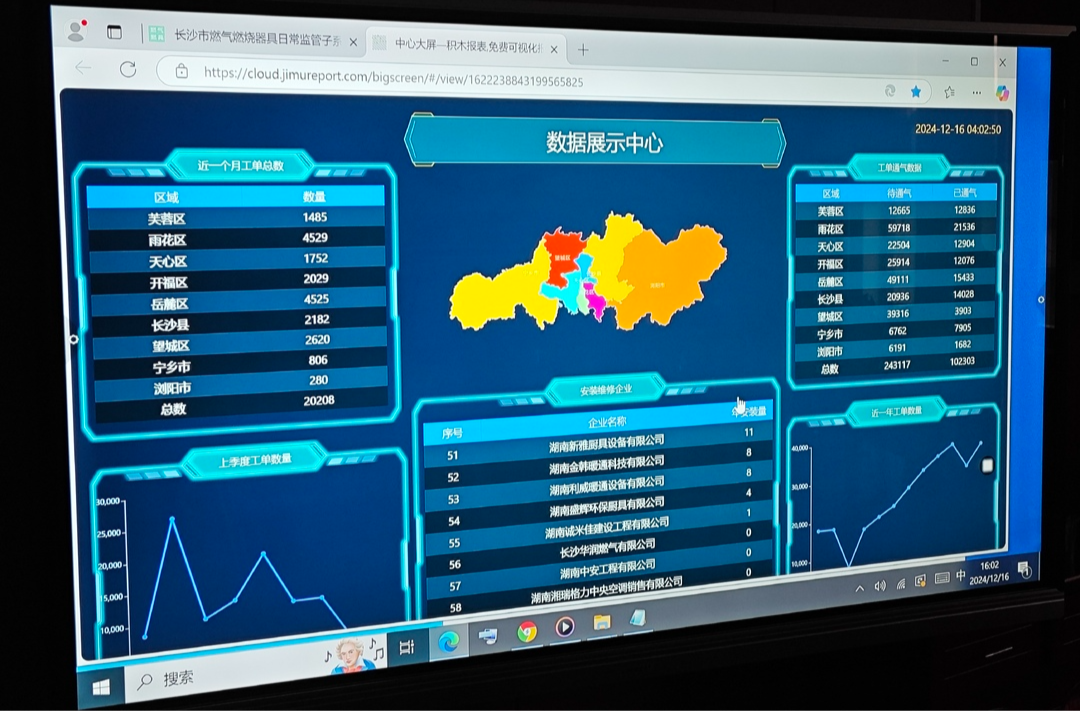Viewport: 1080px width, 711px height.
Task: Open Task View on the taskbar
Action: [407, 646]
